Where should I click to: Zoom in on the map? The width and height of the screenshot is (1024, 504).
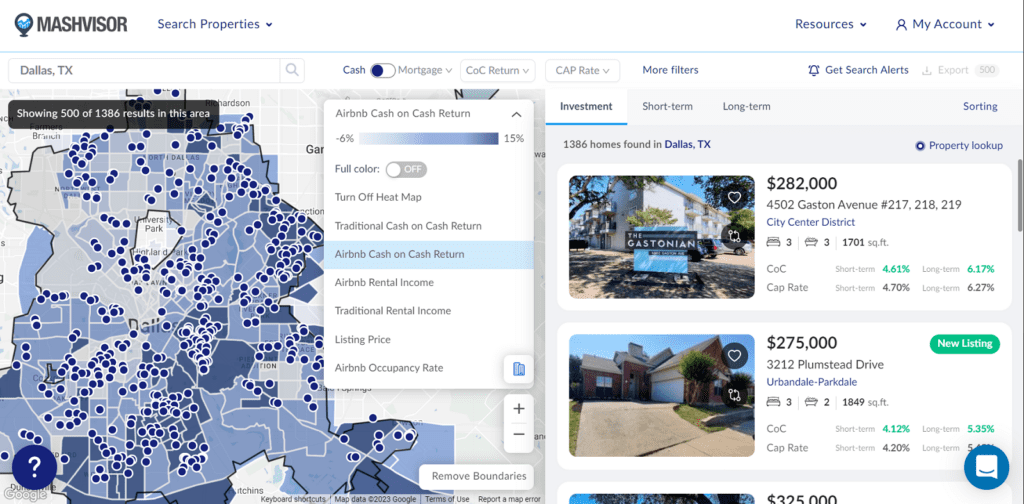(x=519, y=409)
